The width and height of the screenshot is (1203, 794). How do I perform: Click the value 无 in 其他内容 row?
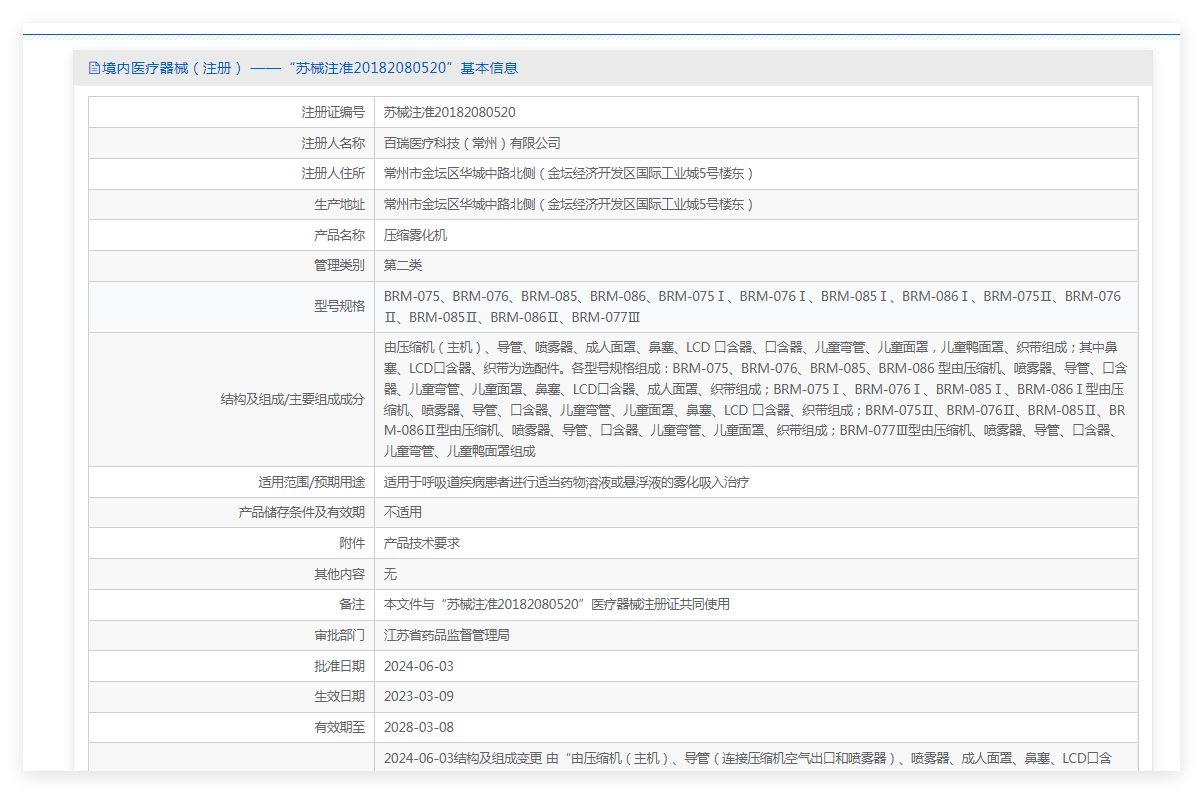390,574
